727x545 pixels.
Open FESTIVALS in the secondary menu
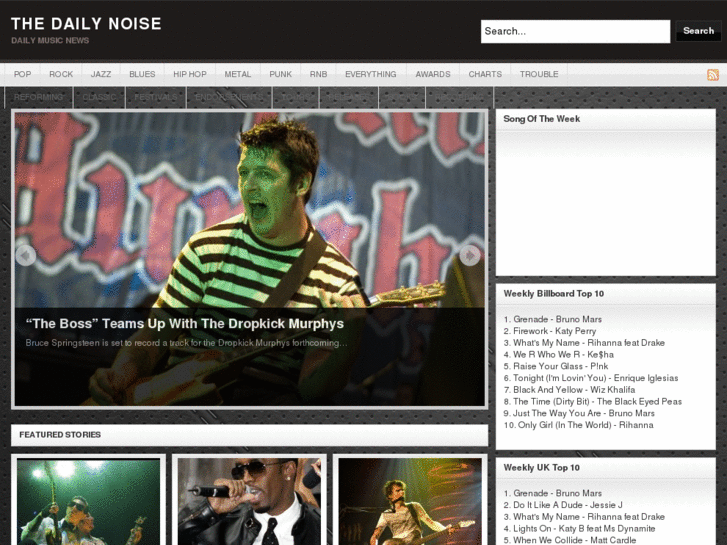(155, 97)
